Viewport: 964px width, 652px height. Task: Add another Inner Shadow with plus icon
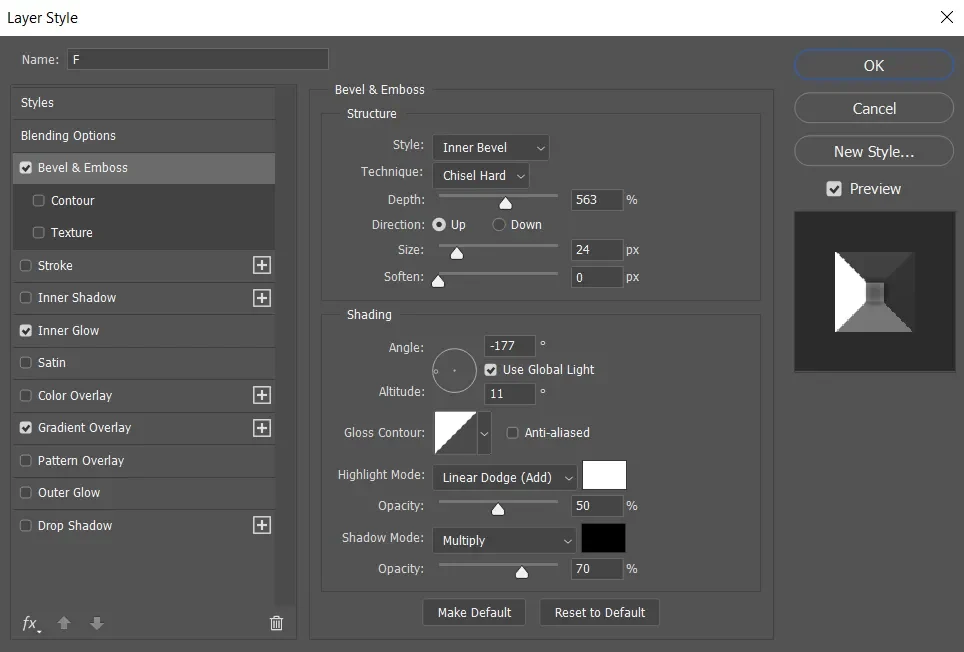click(x=262, y=298)
